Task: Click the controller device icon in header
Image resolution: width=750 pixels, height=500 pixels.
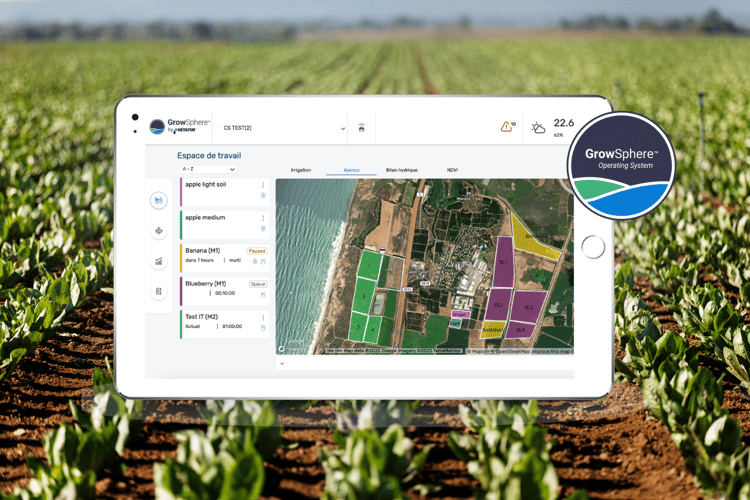Action: (361, 128)
